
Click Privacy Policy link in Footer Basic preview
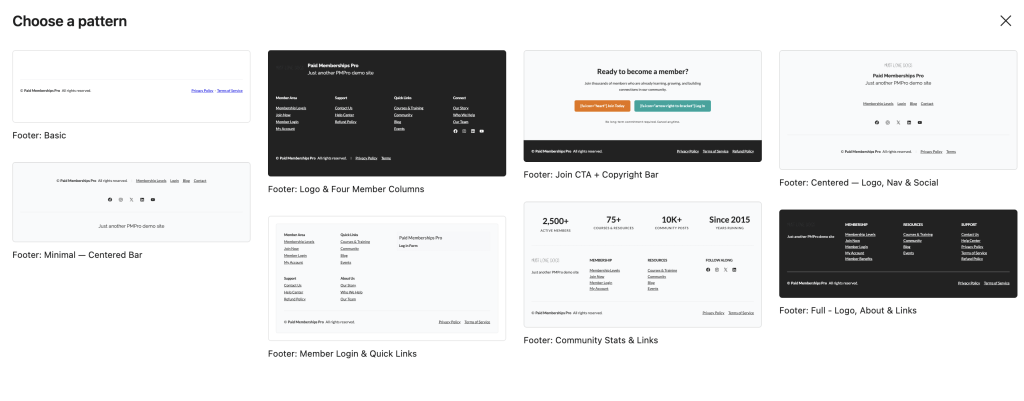[202, 91]
